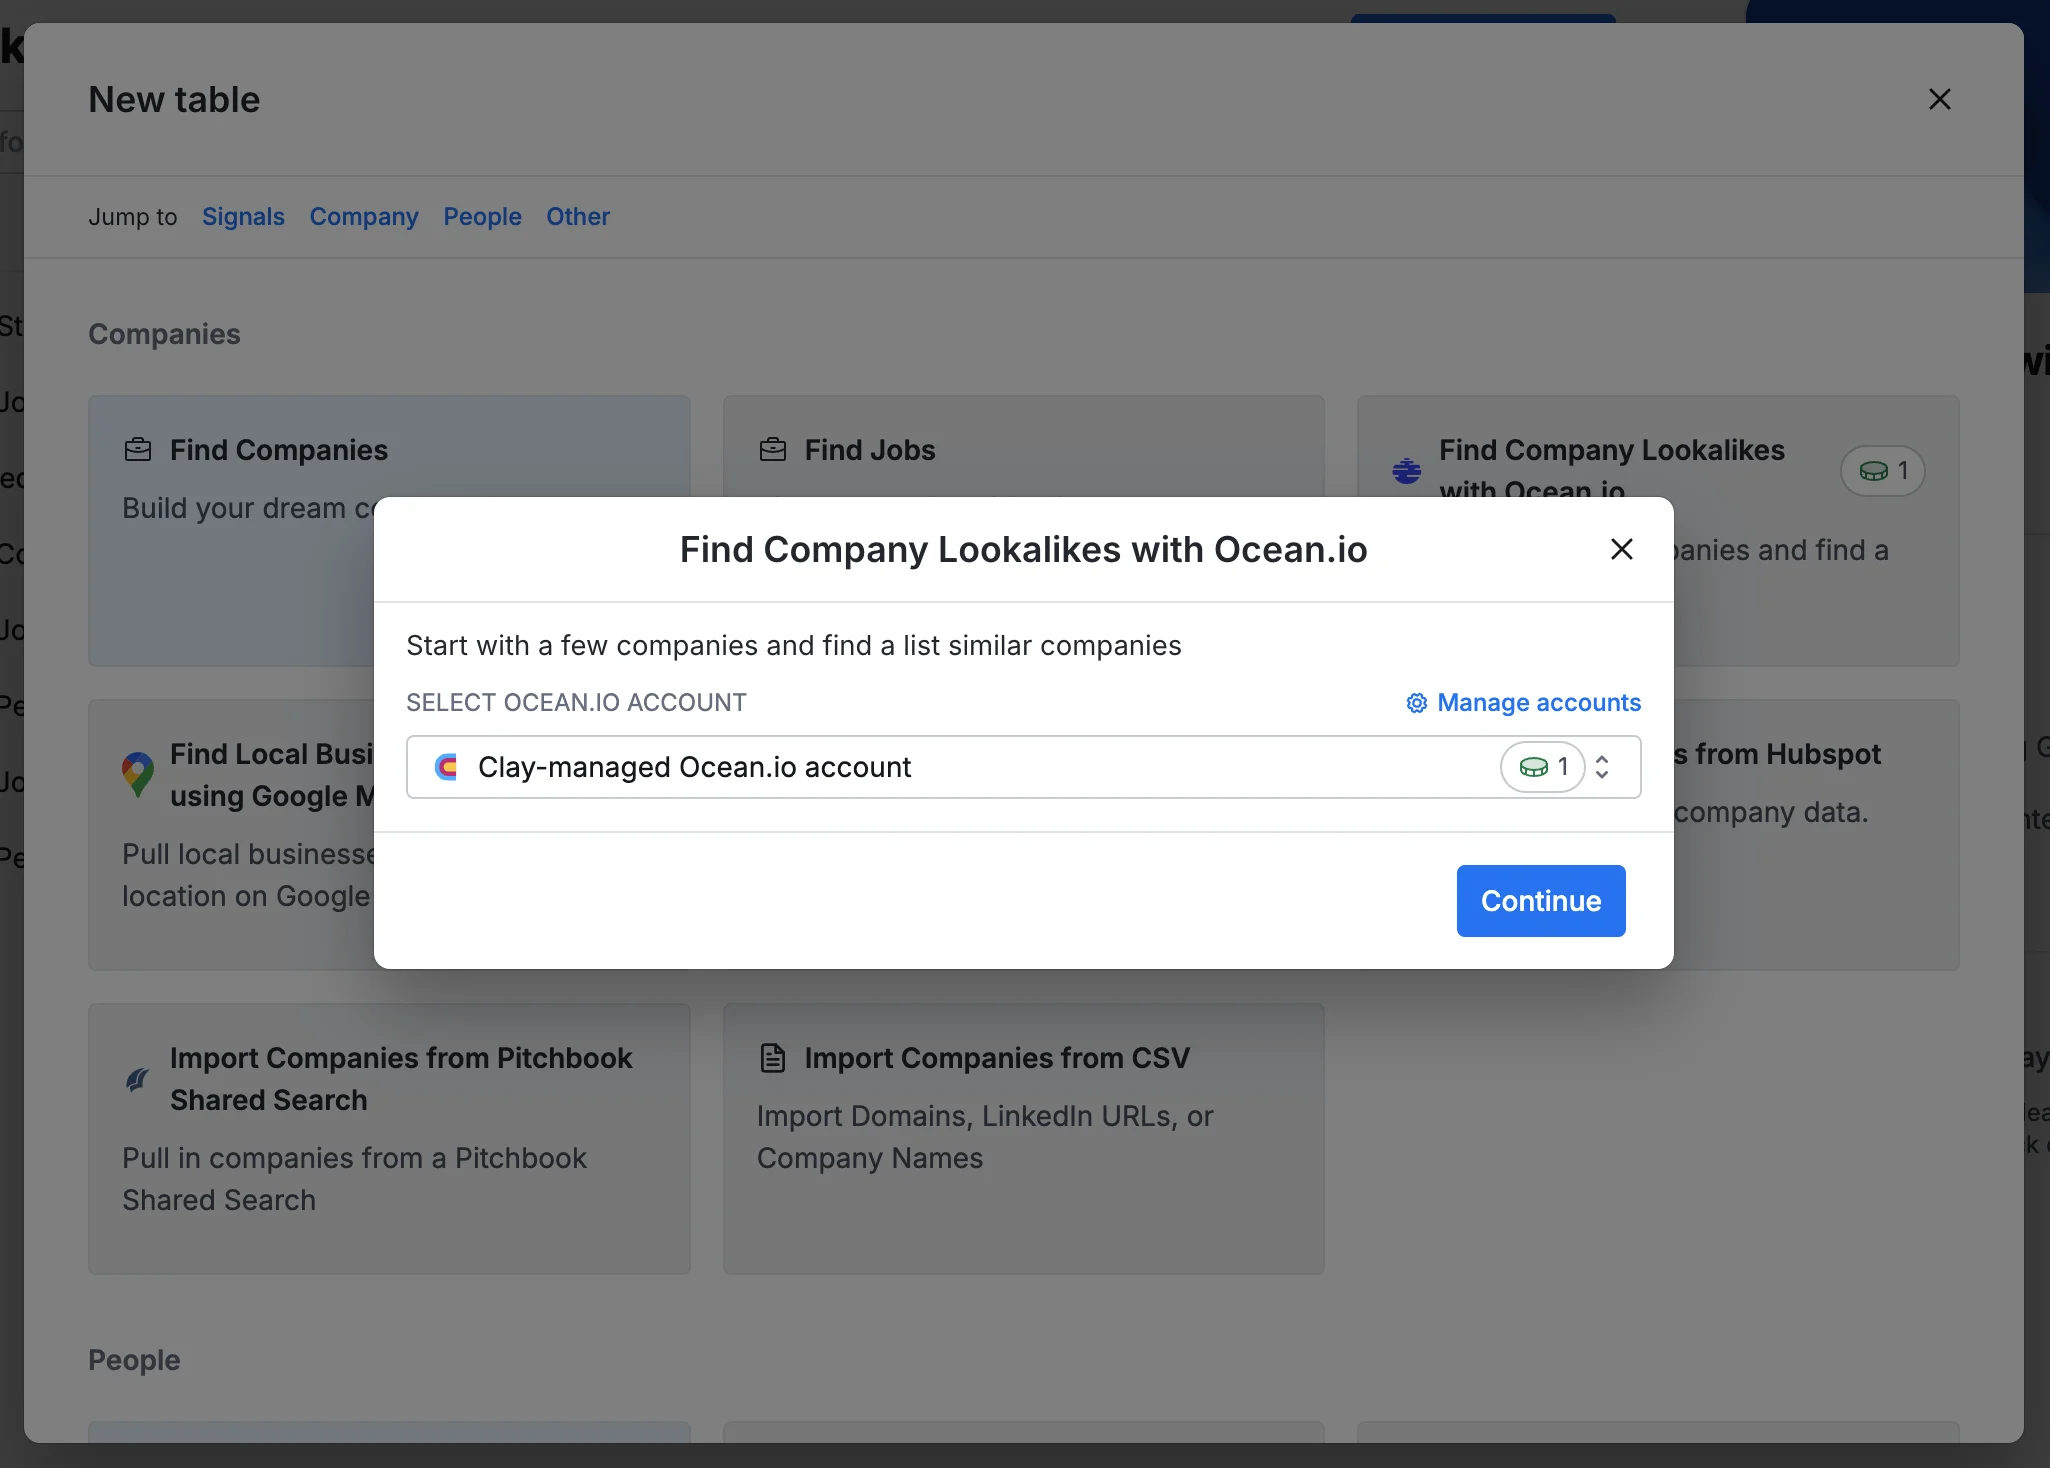The height and width of the screenshot is (1468, 2050).
Task: Close the New table panel
Action: pos(1939,99)
